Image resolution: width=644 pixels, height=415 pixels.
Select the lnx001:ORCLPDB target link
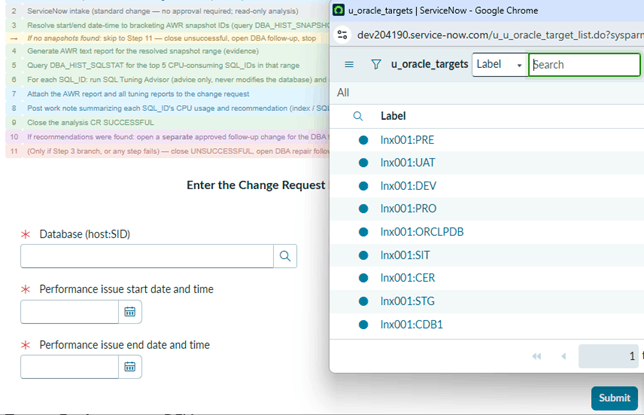(422, 232)
